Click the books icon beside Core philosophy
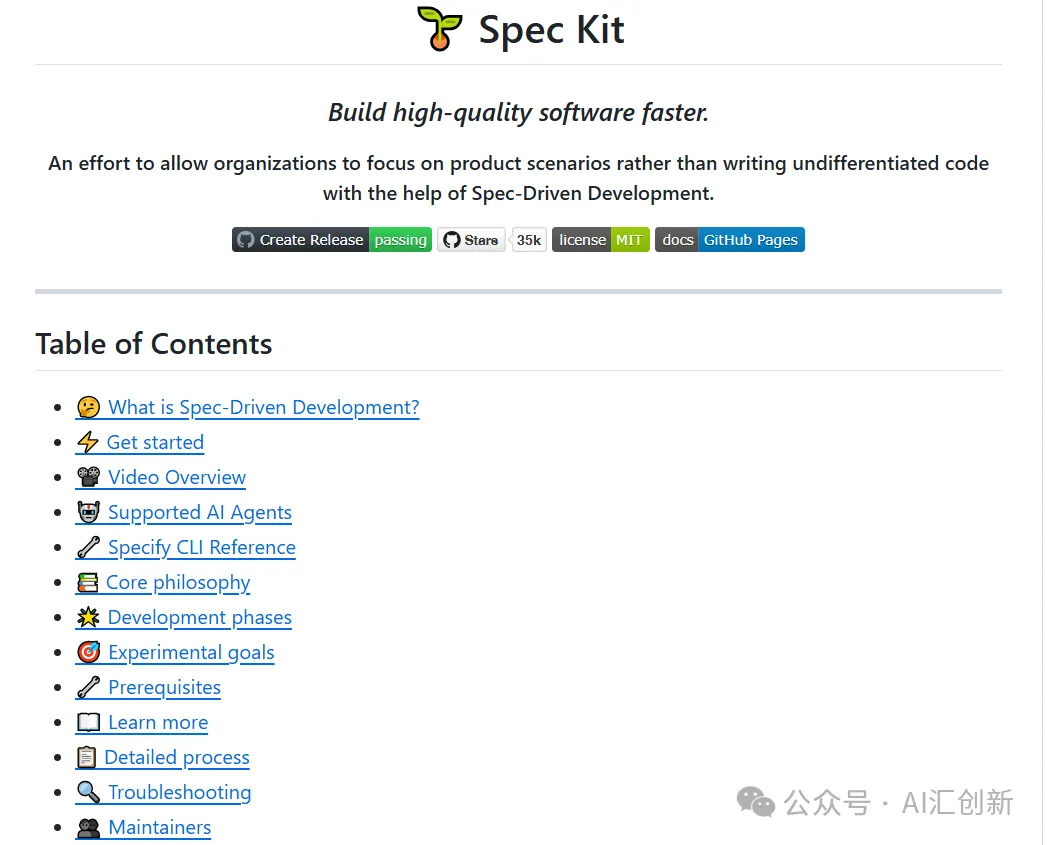Image resolution: width=1047 pixels, height=845 pixels. pyautogui.click(x=88, y=583)
